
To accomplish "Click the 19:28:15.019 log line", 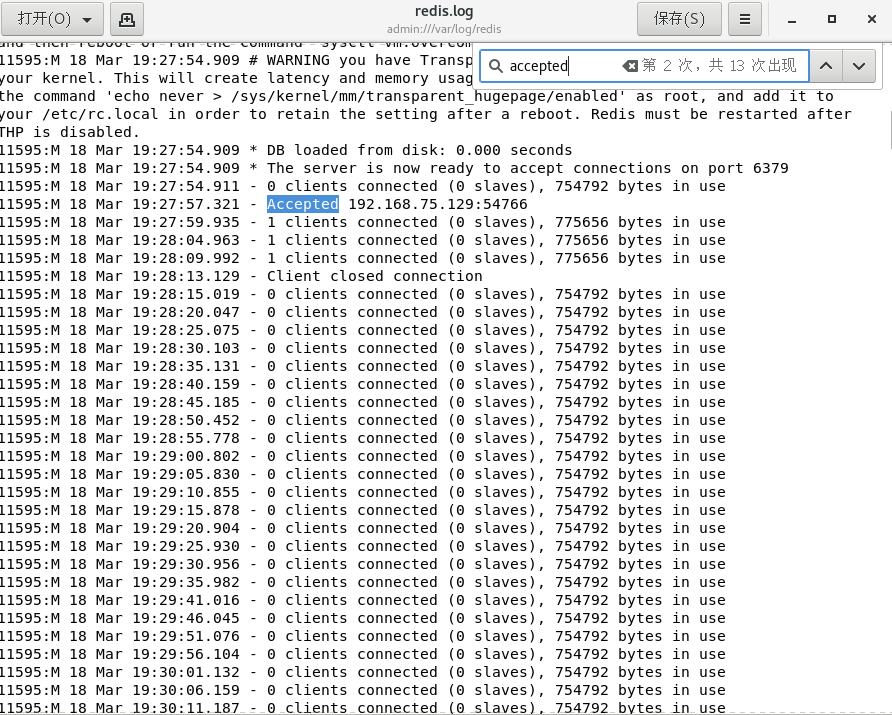I will pyautogui.click(x=363, y=295).
